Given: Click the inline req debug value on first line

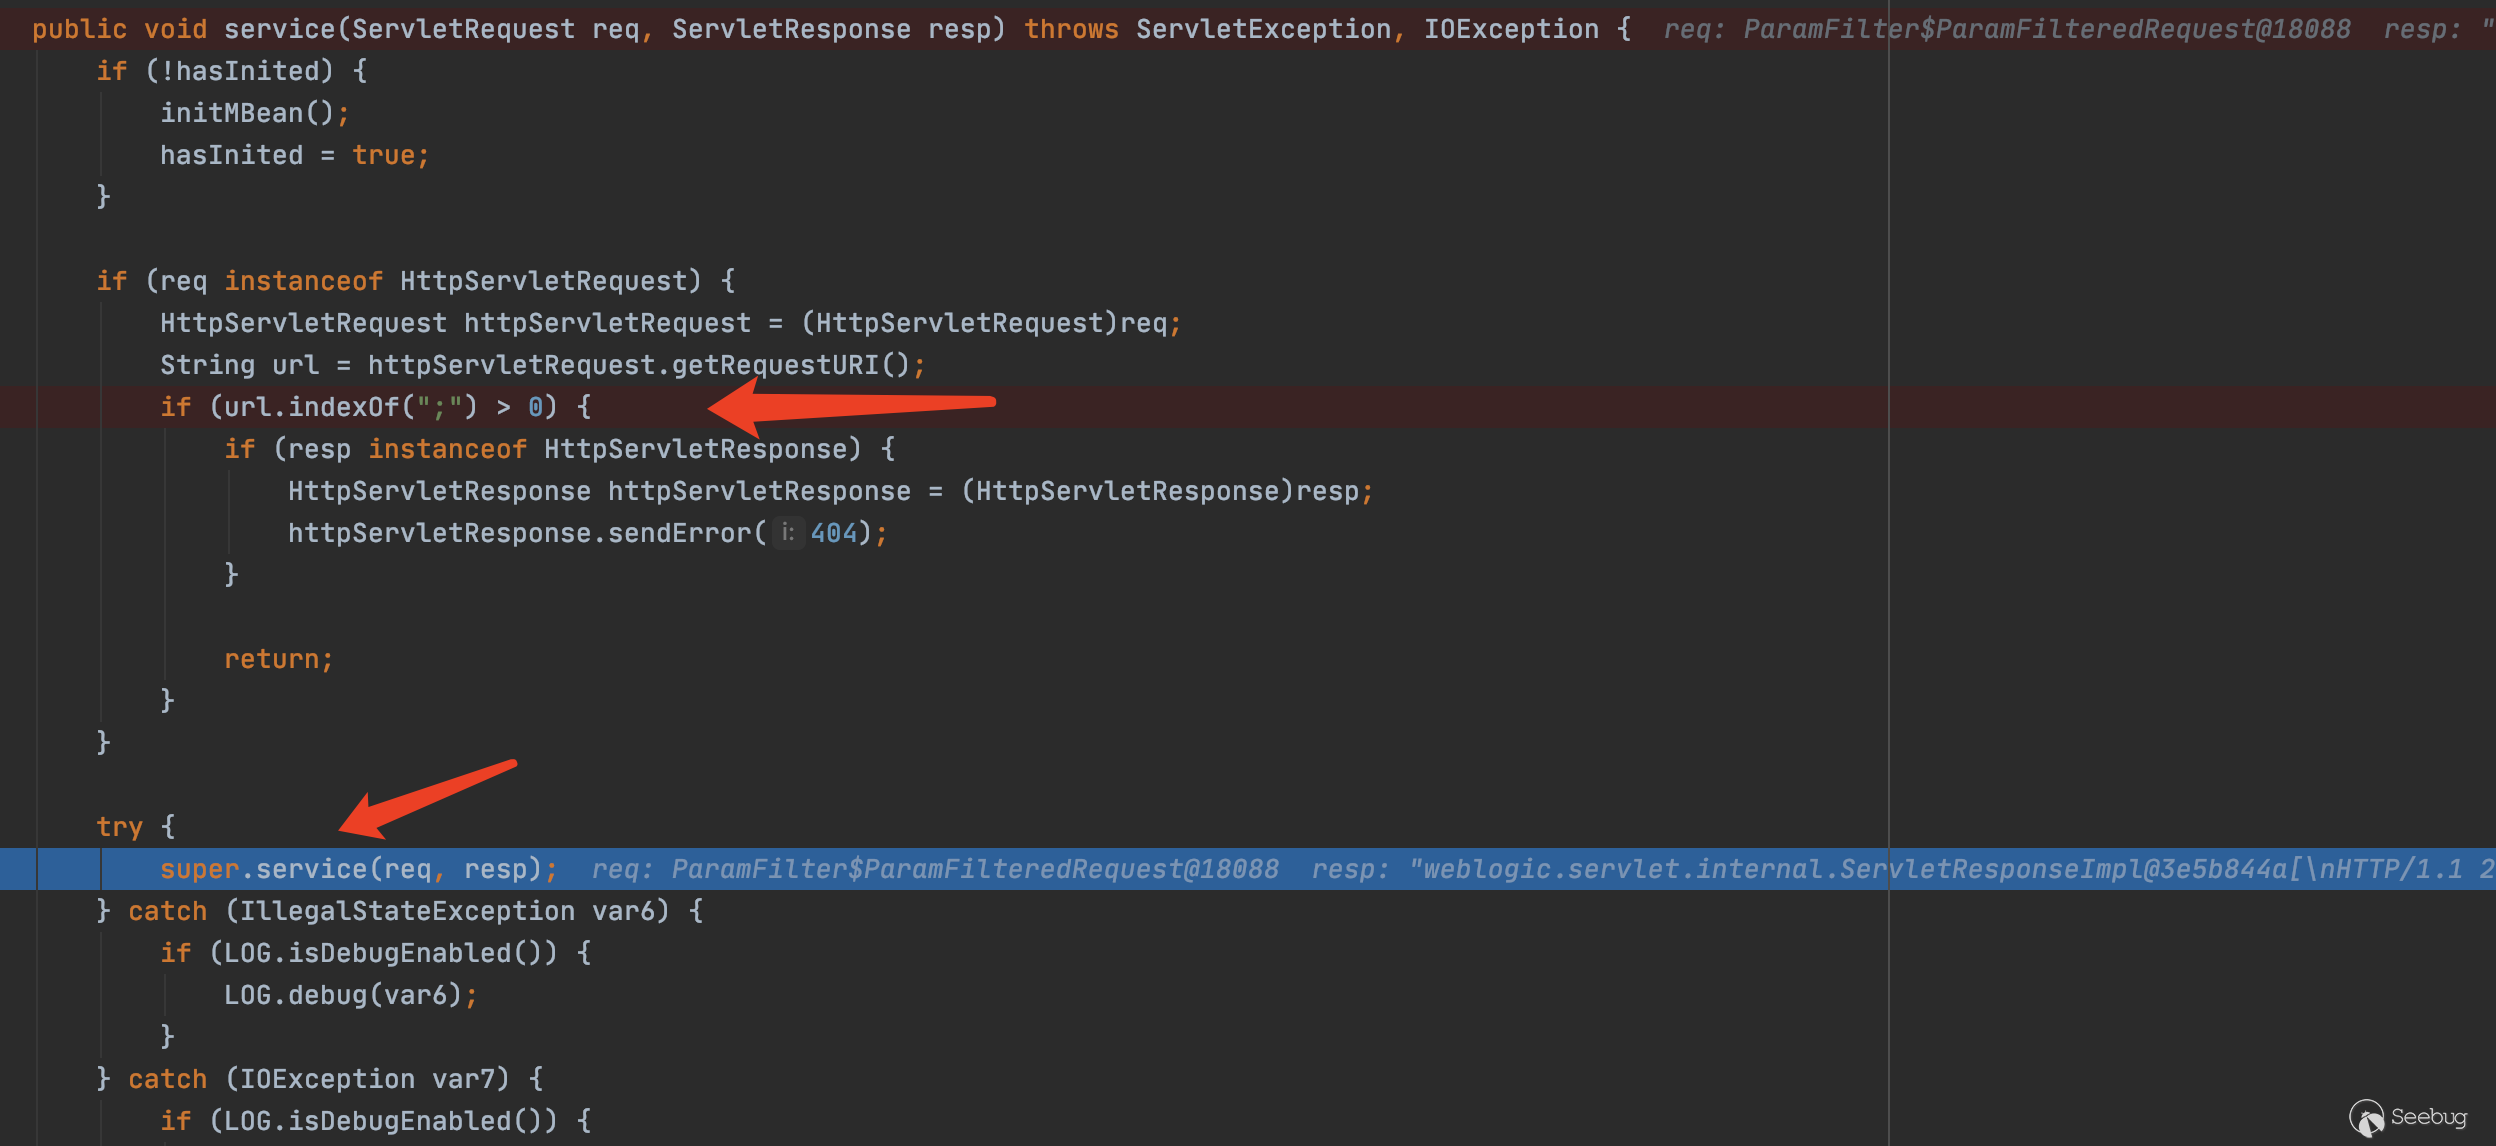Looking at the screenshot, I should (x=2006, y=29).
